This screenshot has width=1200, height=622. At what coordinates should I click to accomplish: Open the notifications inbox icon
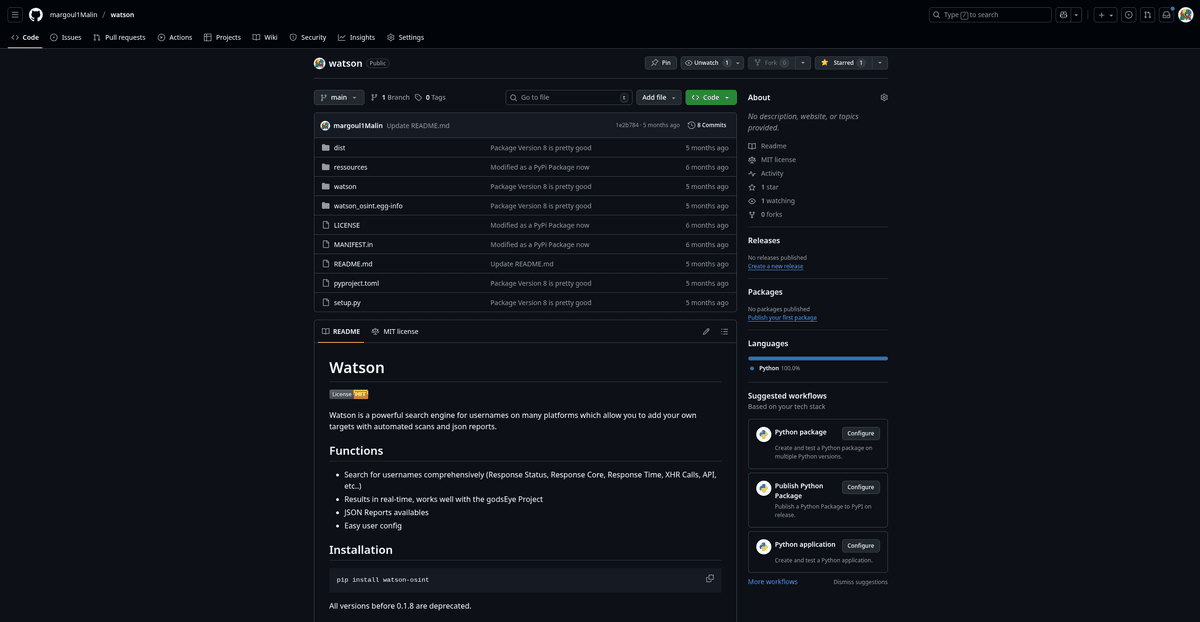[1166, 15]
